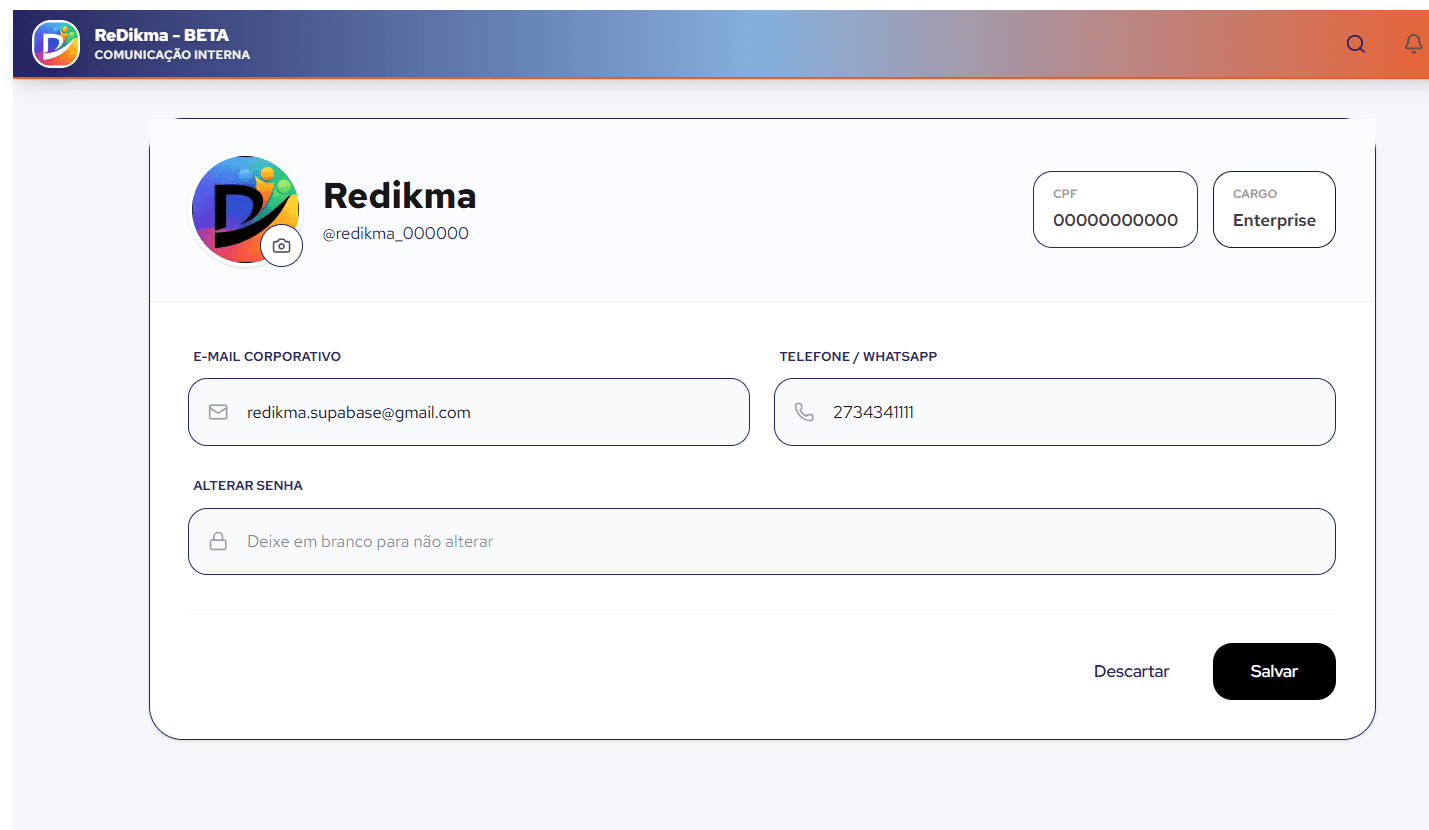Screen dimensions: 1429x830
Task: Click the Descartar button
Action: (x=1132, y=671)
